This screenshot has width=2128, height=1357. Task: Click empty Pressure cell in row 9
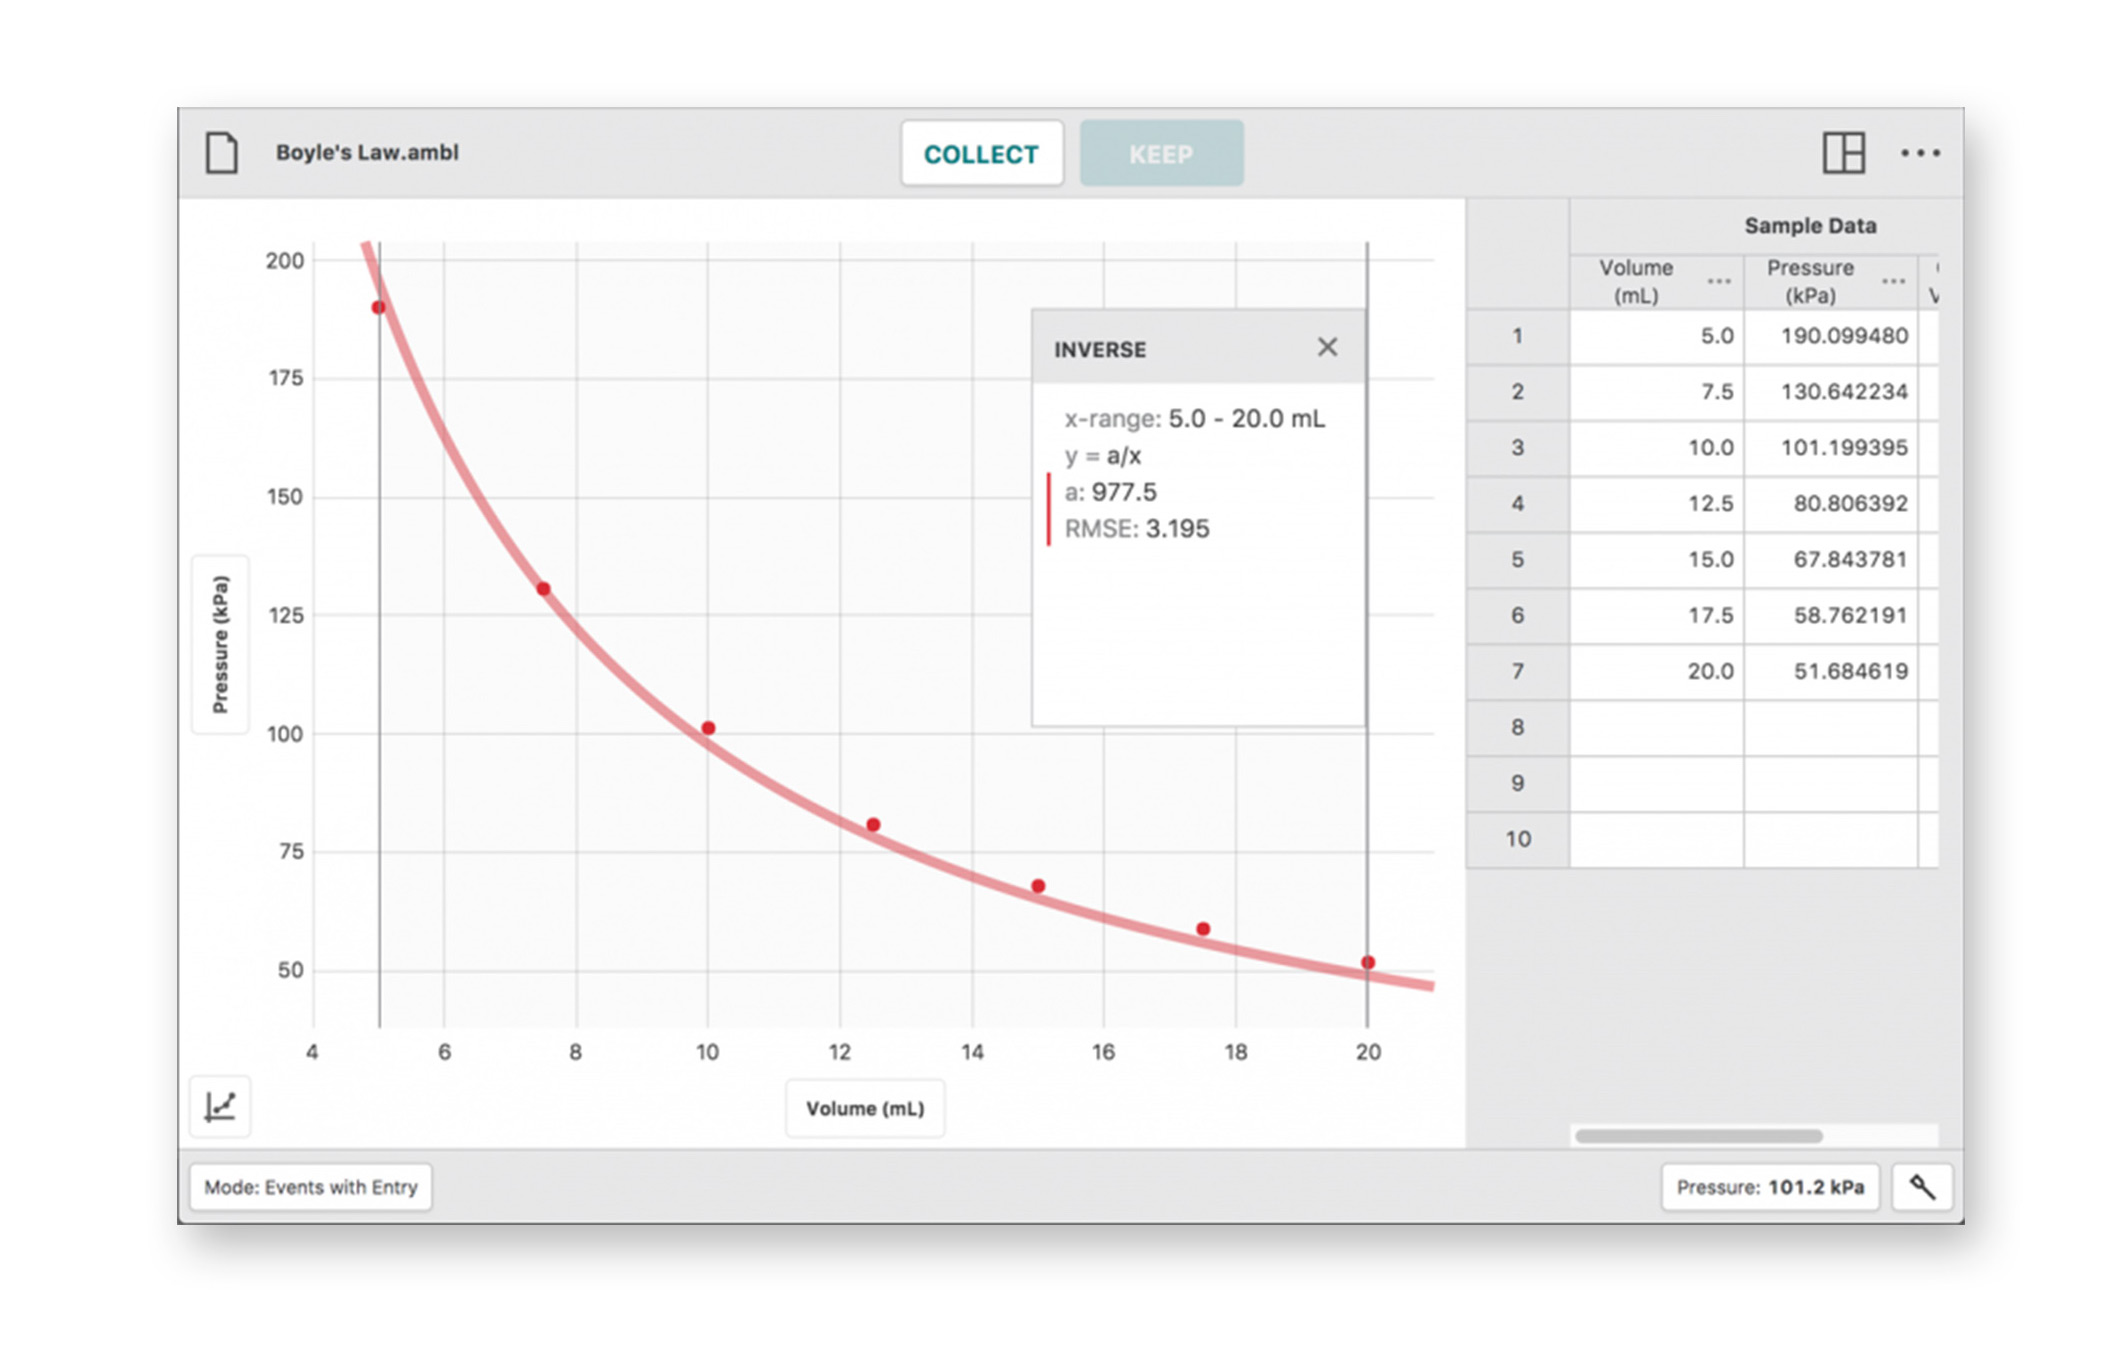tap(1831, 784)
